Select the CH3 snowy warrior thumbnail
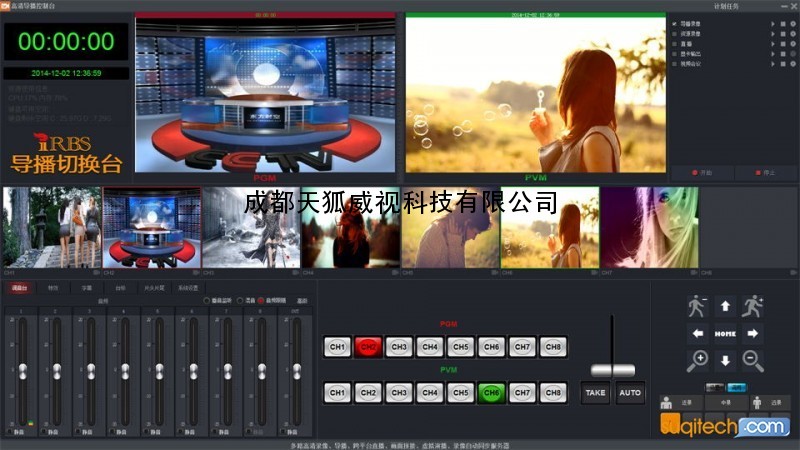The width and height of the screenshot is (800, 450). [x=251, y=228]
